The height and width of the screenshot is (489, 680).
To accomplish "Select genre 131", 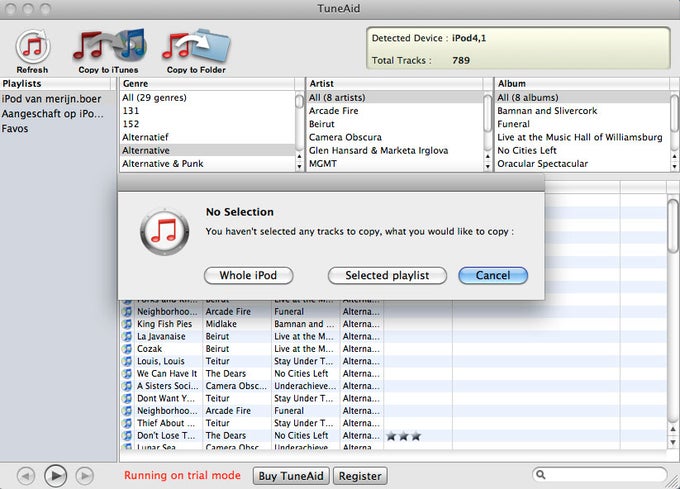I will tap(207, 111).
